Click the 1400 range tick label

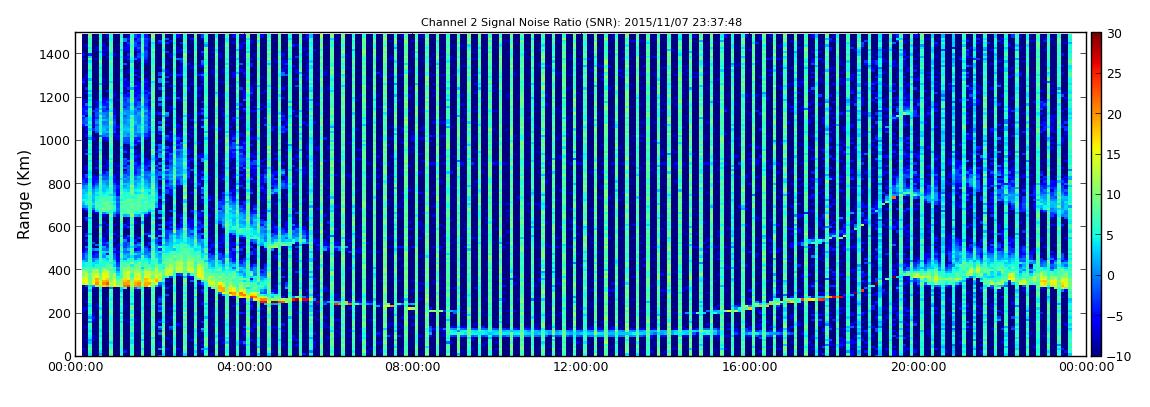(x=55, y=54)
